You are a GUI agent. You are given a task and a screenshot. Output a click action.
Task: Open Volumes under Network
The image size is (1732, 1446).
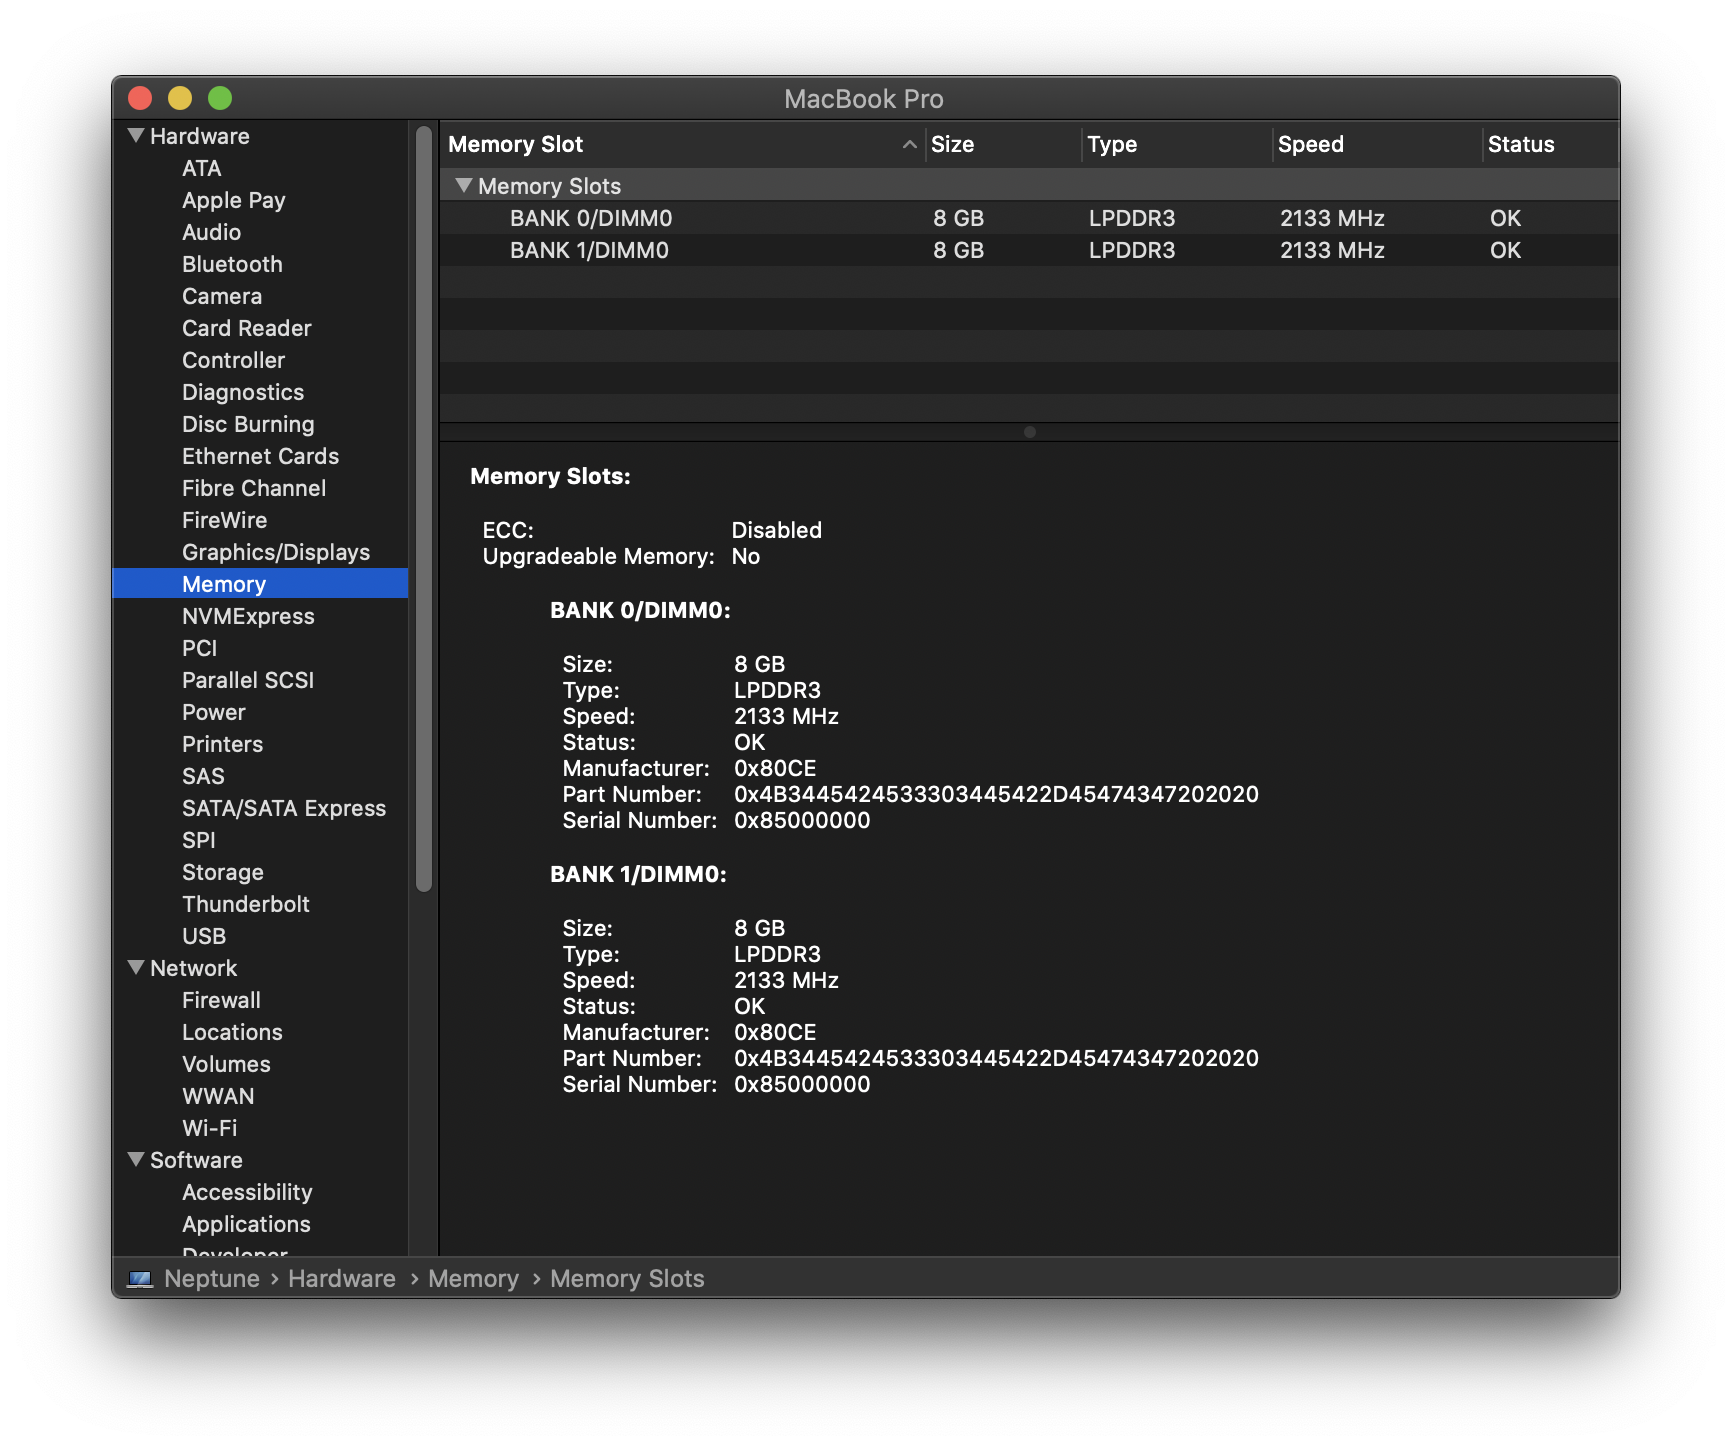coord(226,1064)
